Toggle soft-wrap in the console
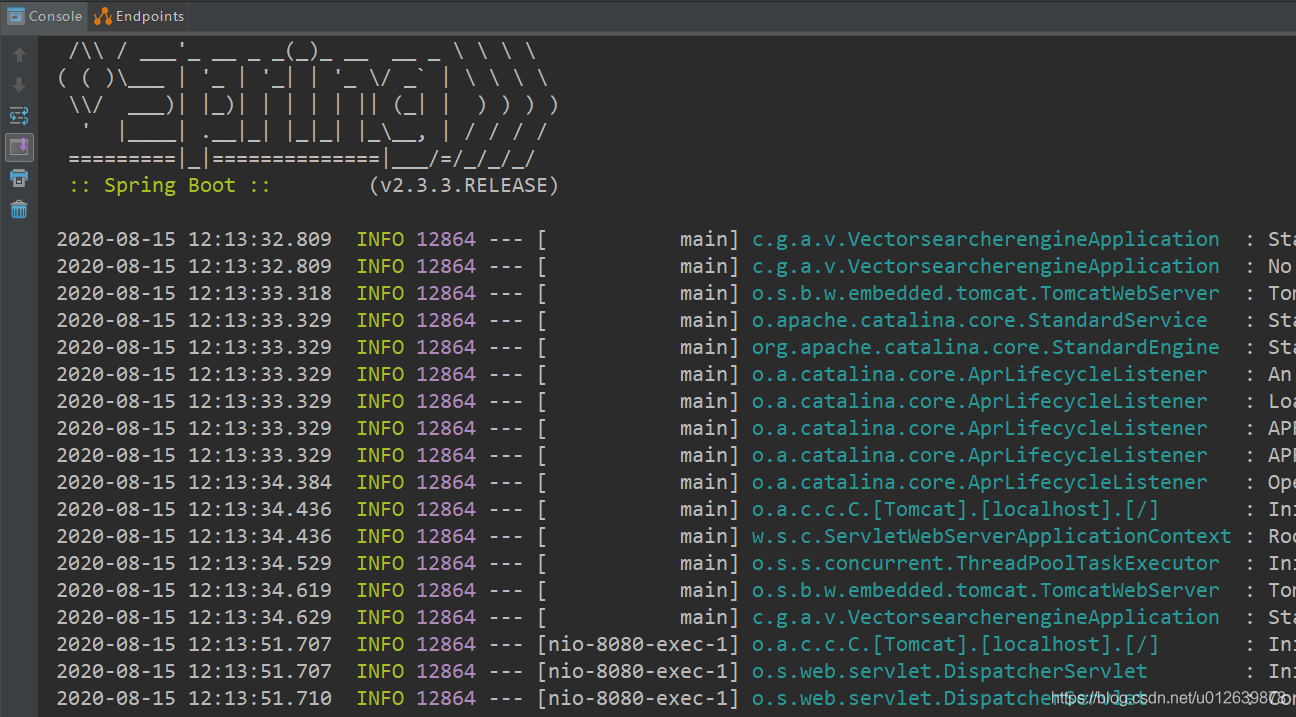The image size is (1296, 717). point(19,116)
